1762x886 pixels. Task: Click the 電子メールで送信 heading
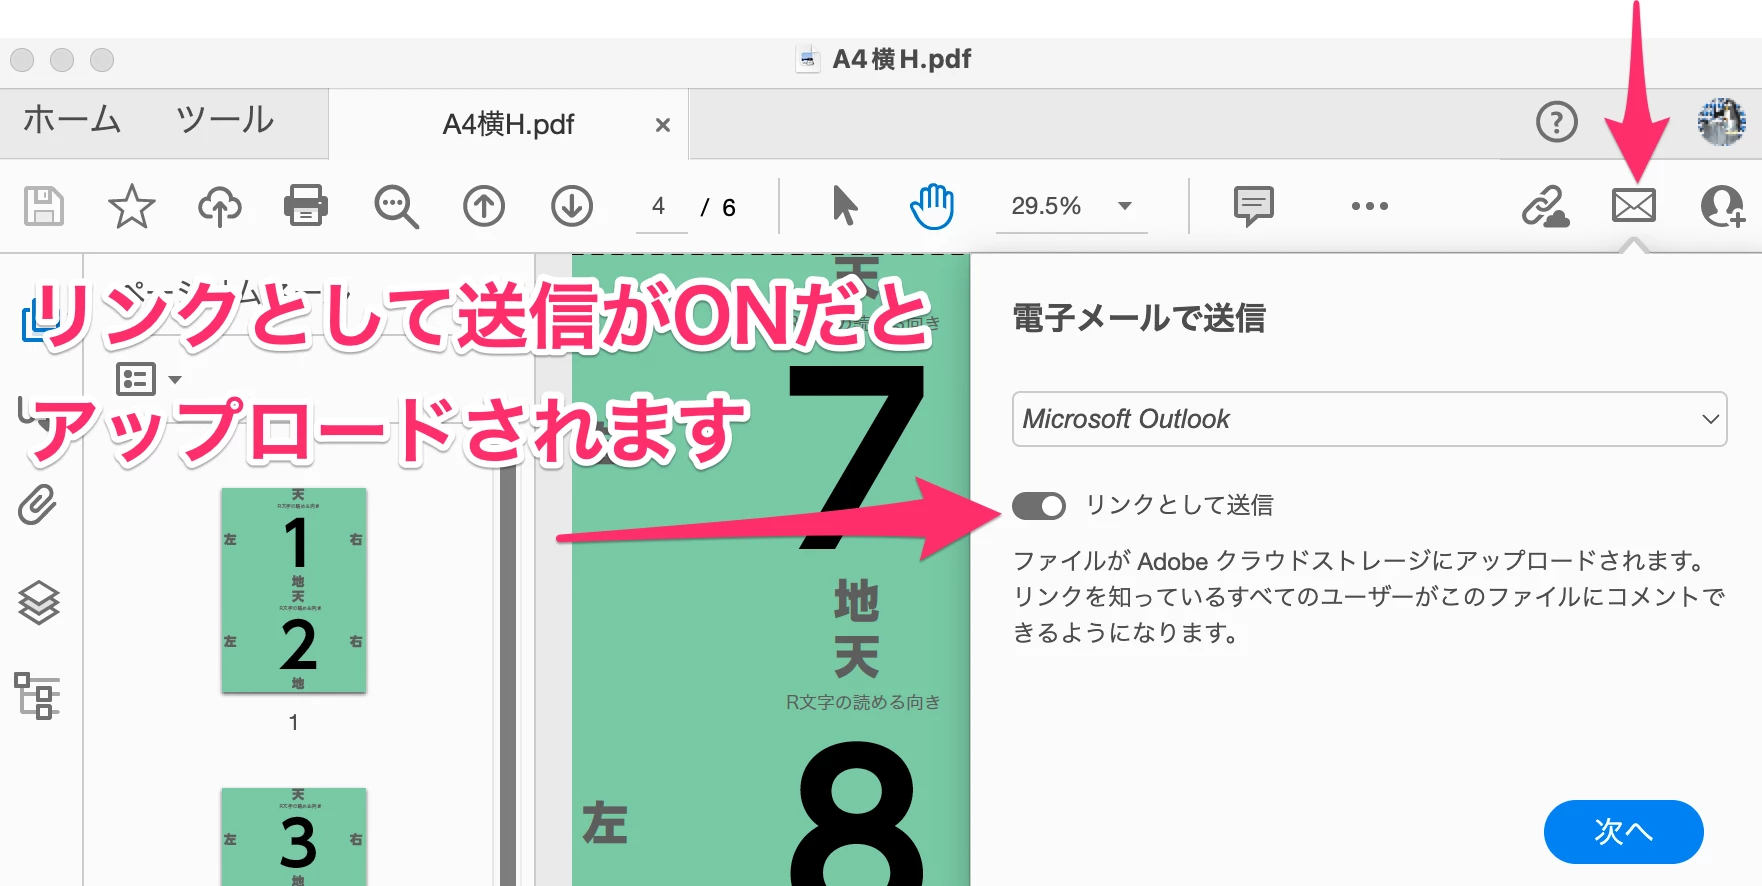click(1139, 318)
